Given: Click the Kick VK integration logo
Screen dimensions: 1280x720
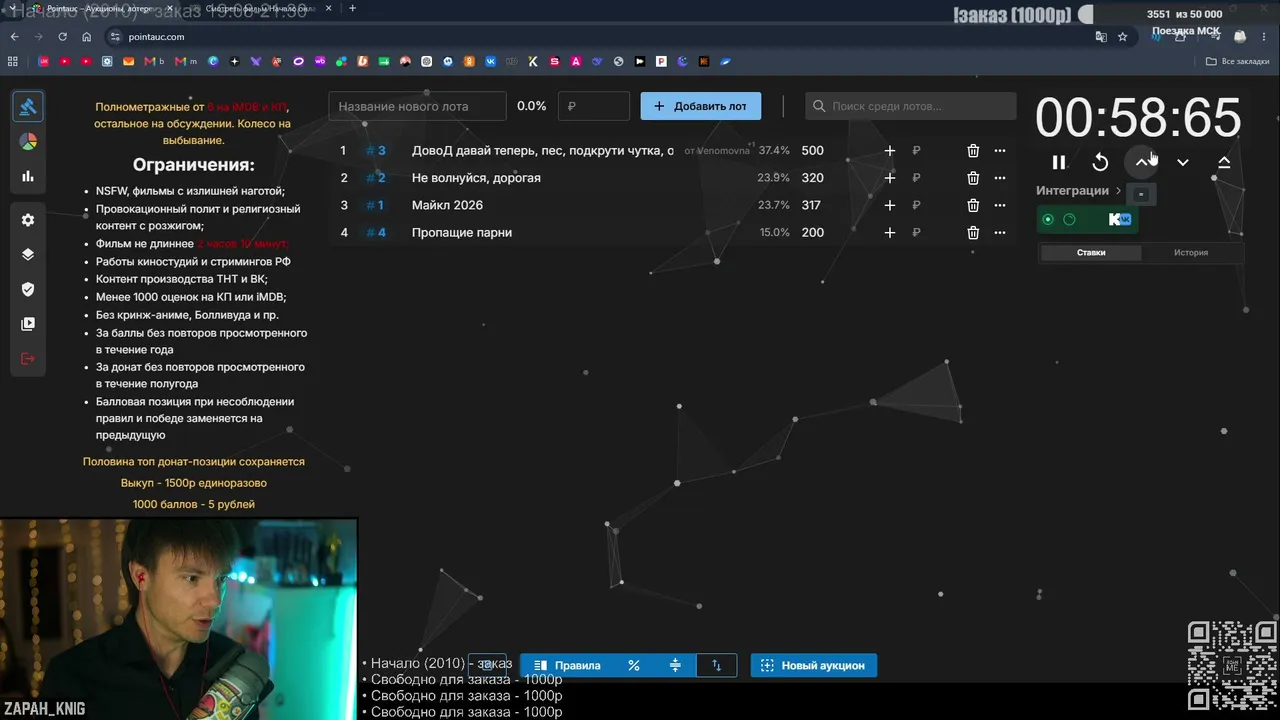Looking at the screenshot, I should pos(1120,219).
